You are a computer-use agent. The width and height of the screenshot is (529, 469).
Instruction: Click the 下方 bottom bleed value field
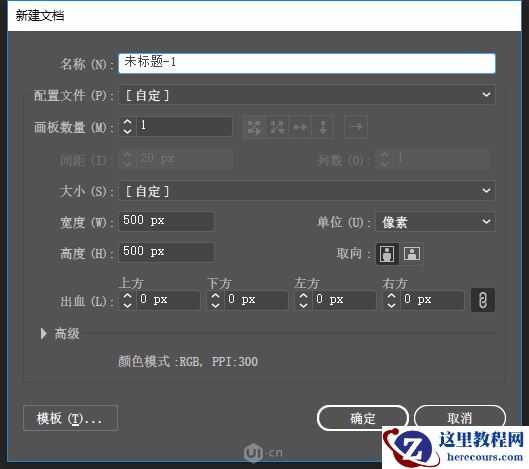(256, 300)
